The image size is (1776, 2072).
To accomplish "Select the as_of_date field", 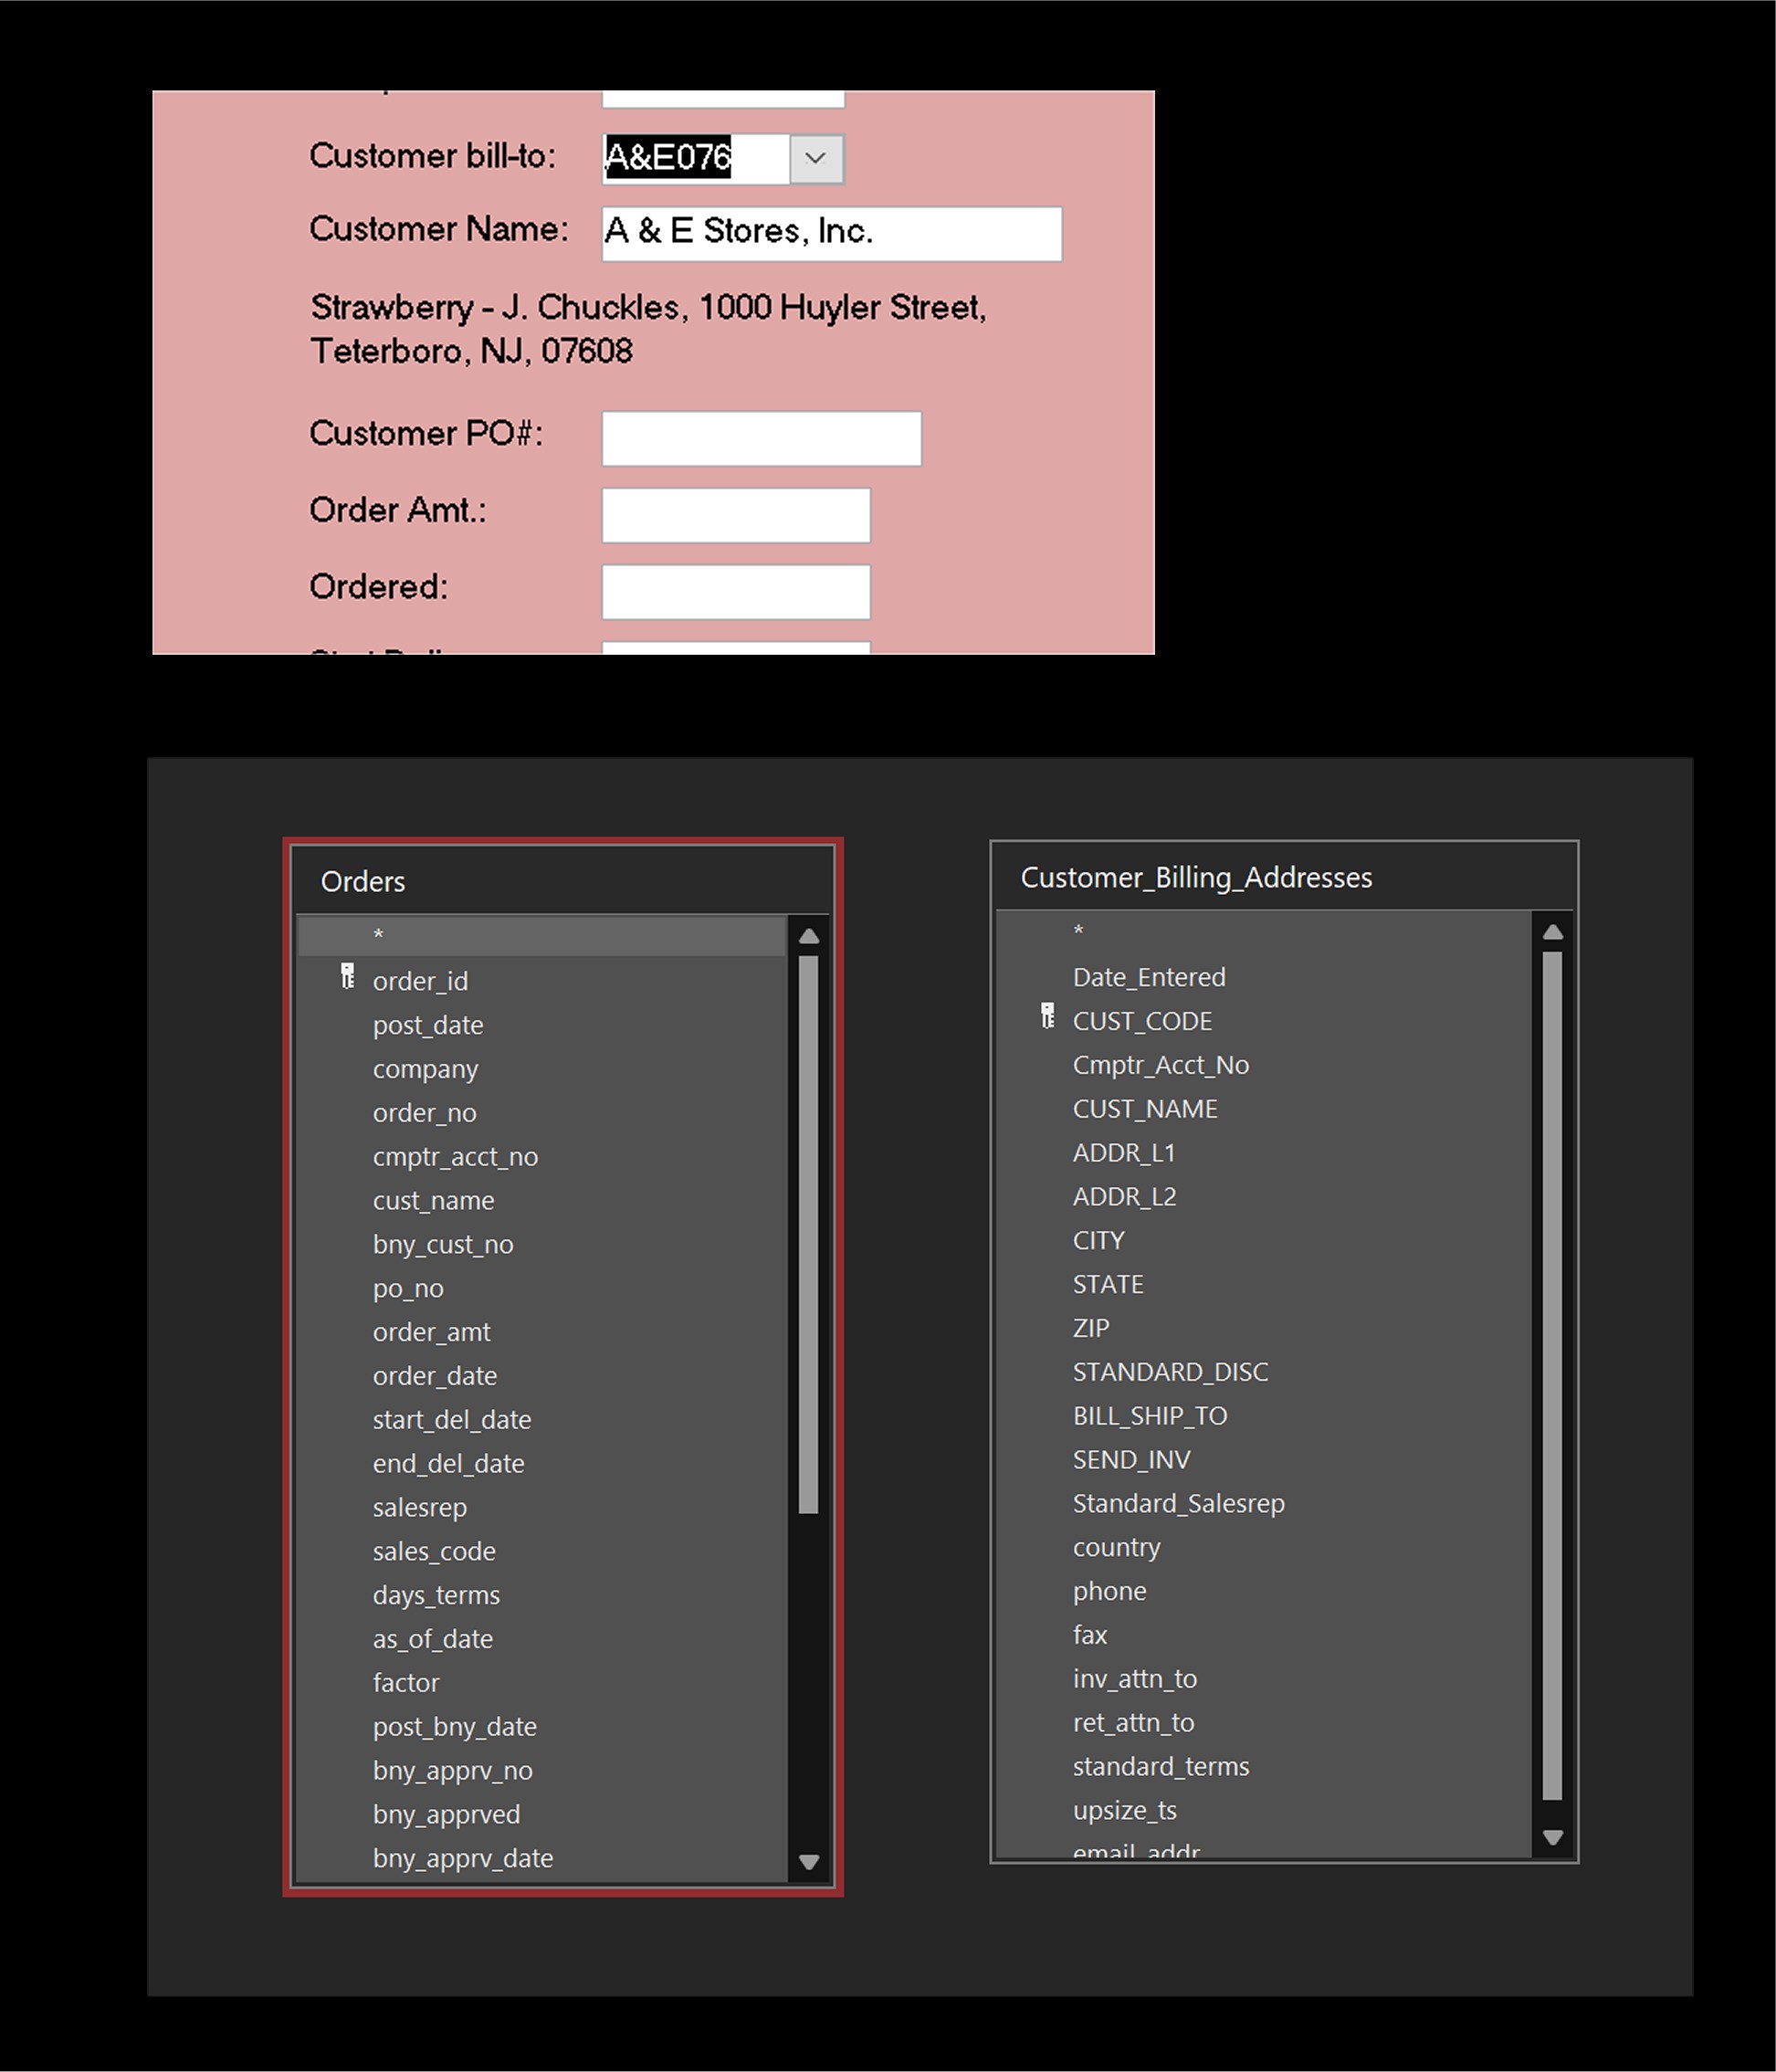I will 543,1640.
